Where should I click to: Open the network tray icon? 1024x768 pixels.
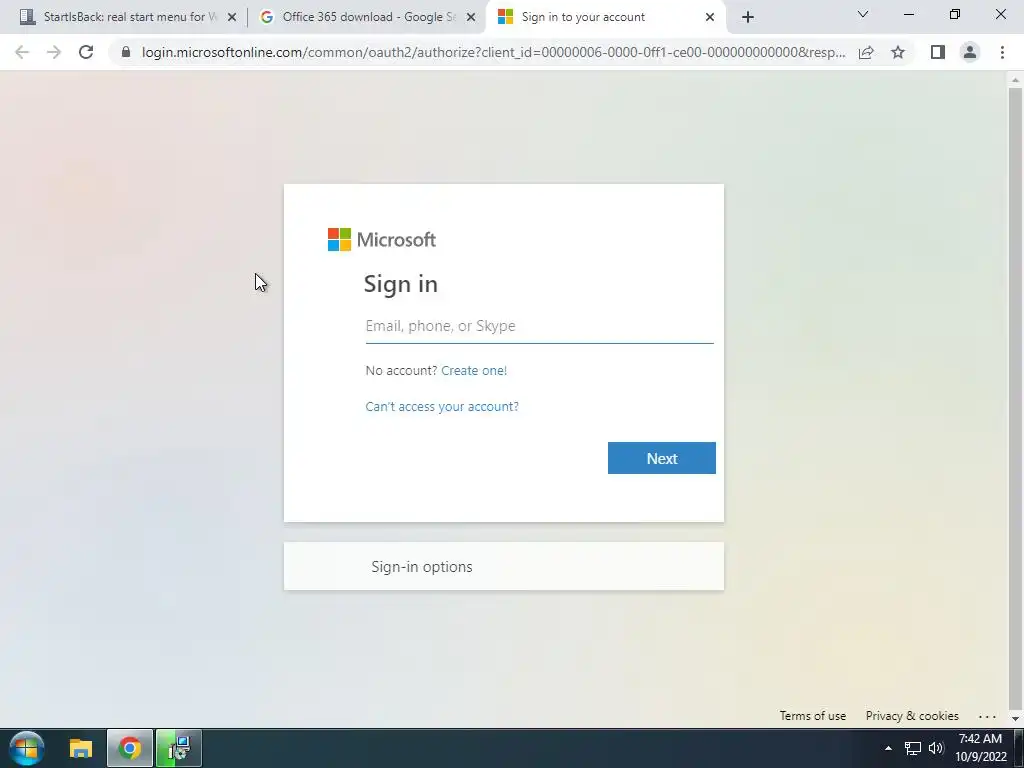(x=912, y=748)
